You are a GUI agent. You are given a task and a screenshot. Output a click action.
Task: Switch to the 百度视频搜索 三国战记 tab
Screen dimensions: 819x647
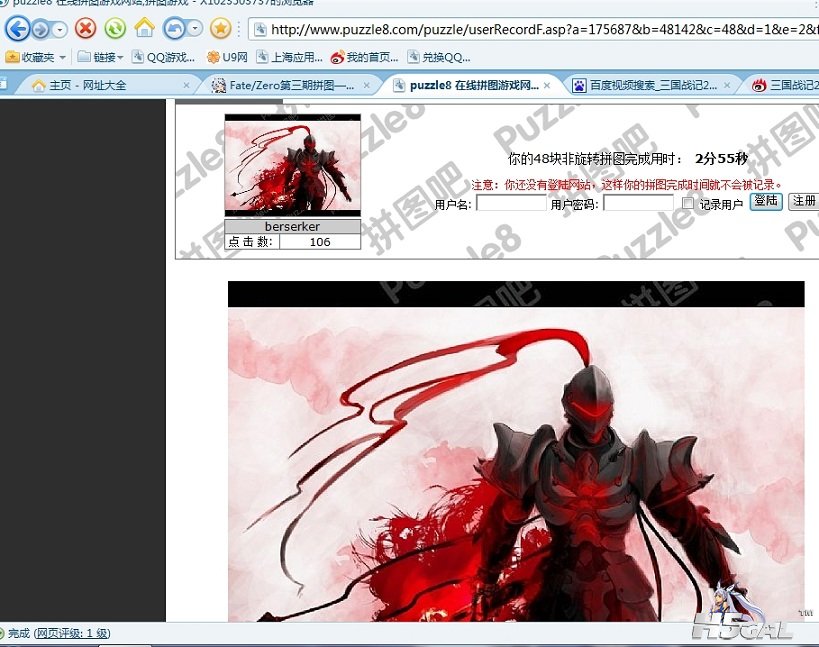tap(646, 85)
